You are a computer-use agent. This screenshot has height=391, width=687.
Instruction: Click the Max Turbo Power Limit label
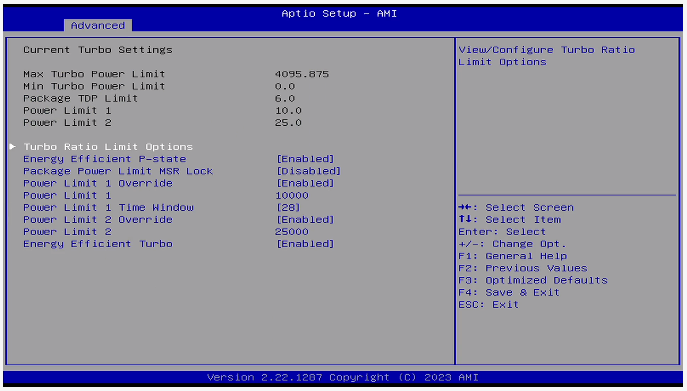tap(94, 74)
